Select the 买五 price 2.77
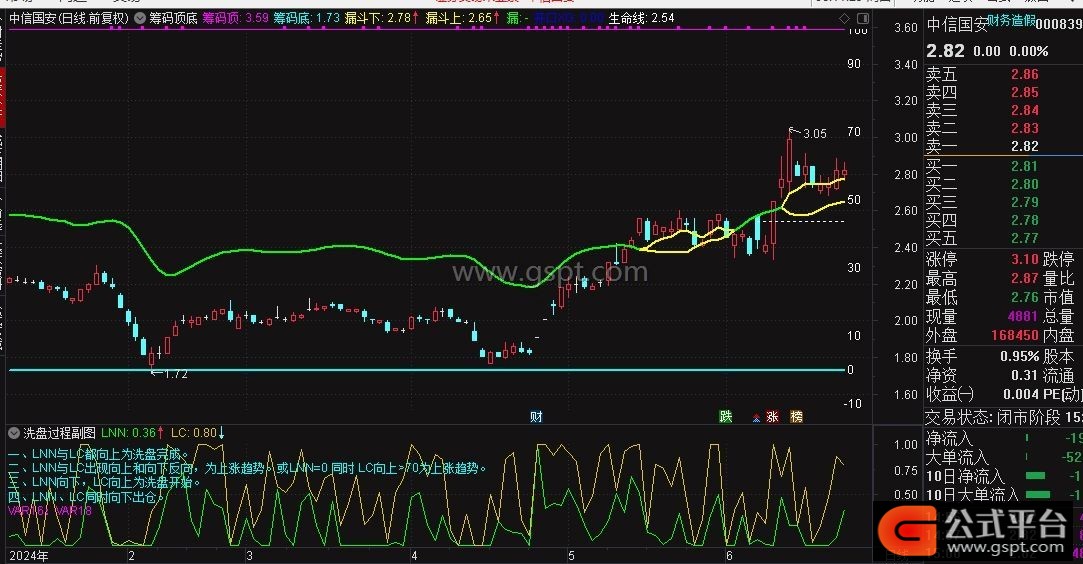The height and width of the screenshot is (564, 1083). (1024, 238)
